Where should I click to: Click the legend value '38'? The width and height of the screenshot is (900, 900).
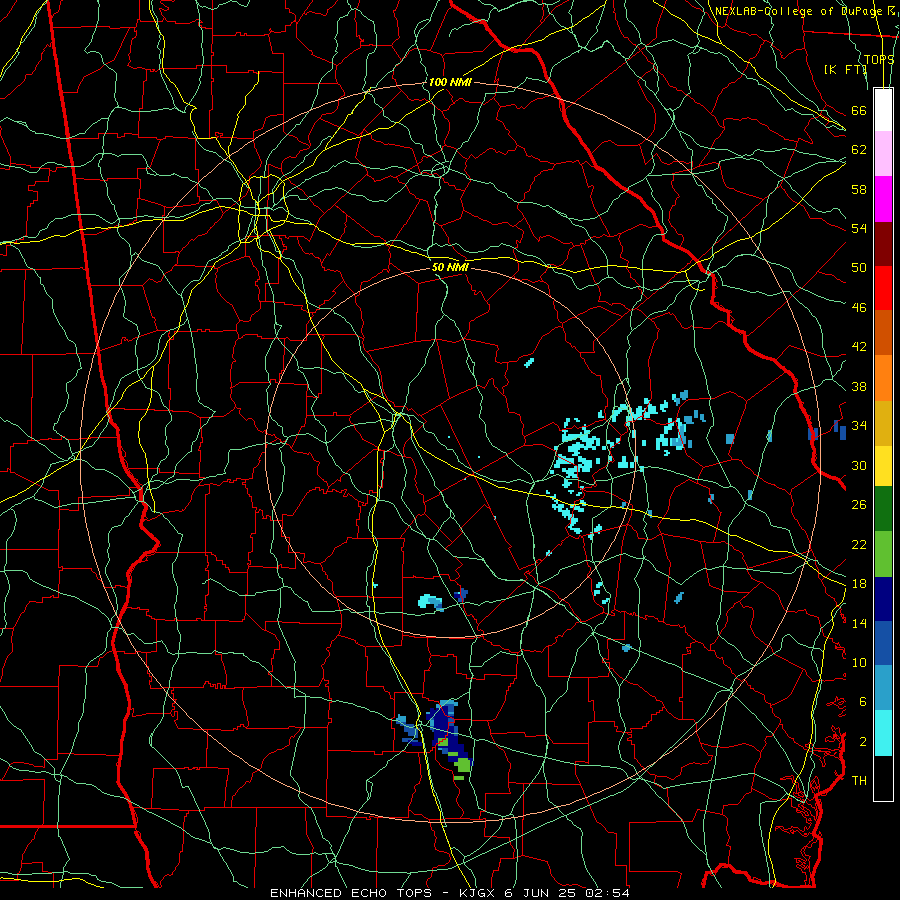(x=859, y=386)
